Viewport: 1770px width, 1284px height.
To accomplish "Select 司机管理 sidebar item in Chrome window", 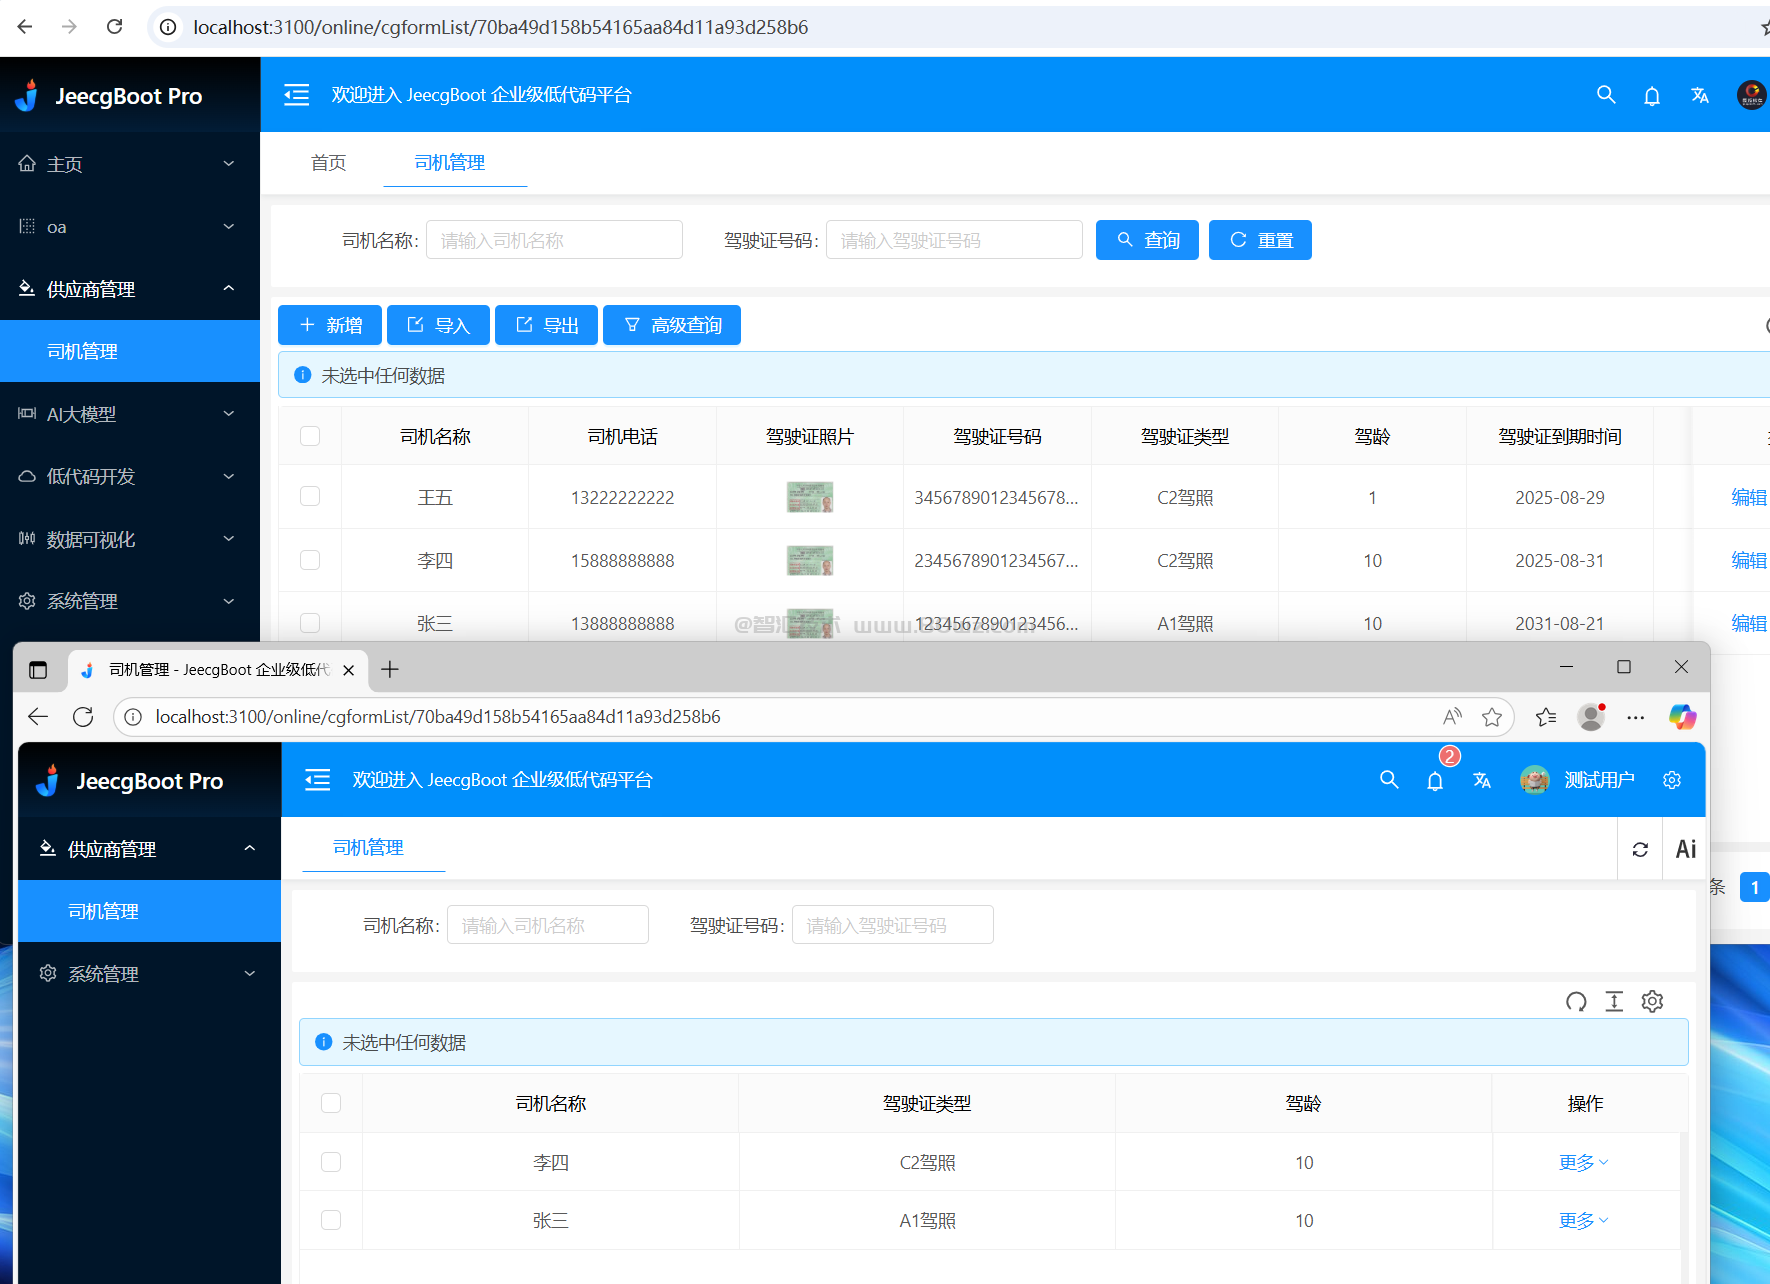I will click(130, 351).
